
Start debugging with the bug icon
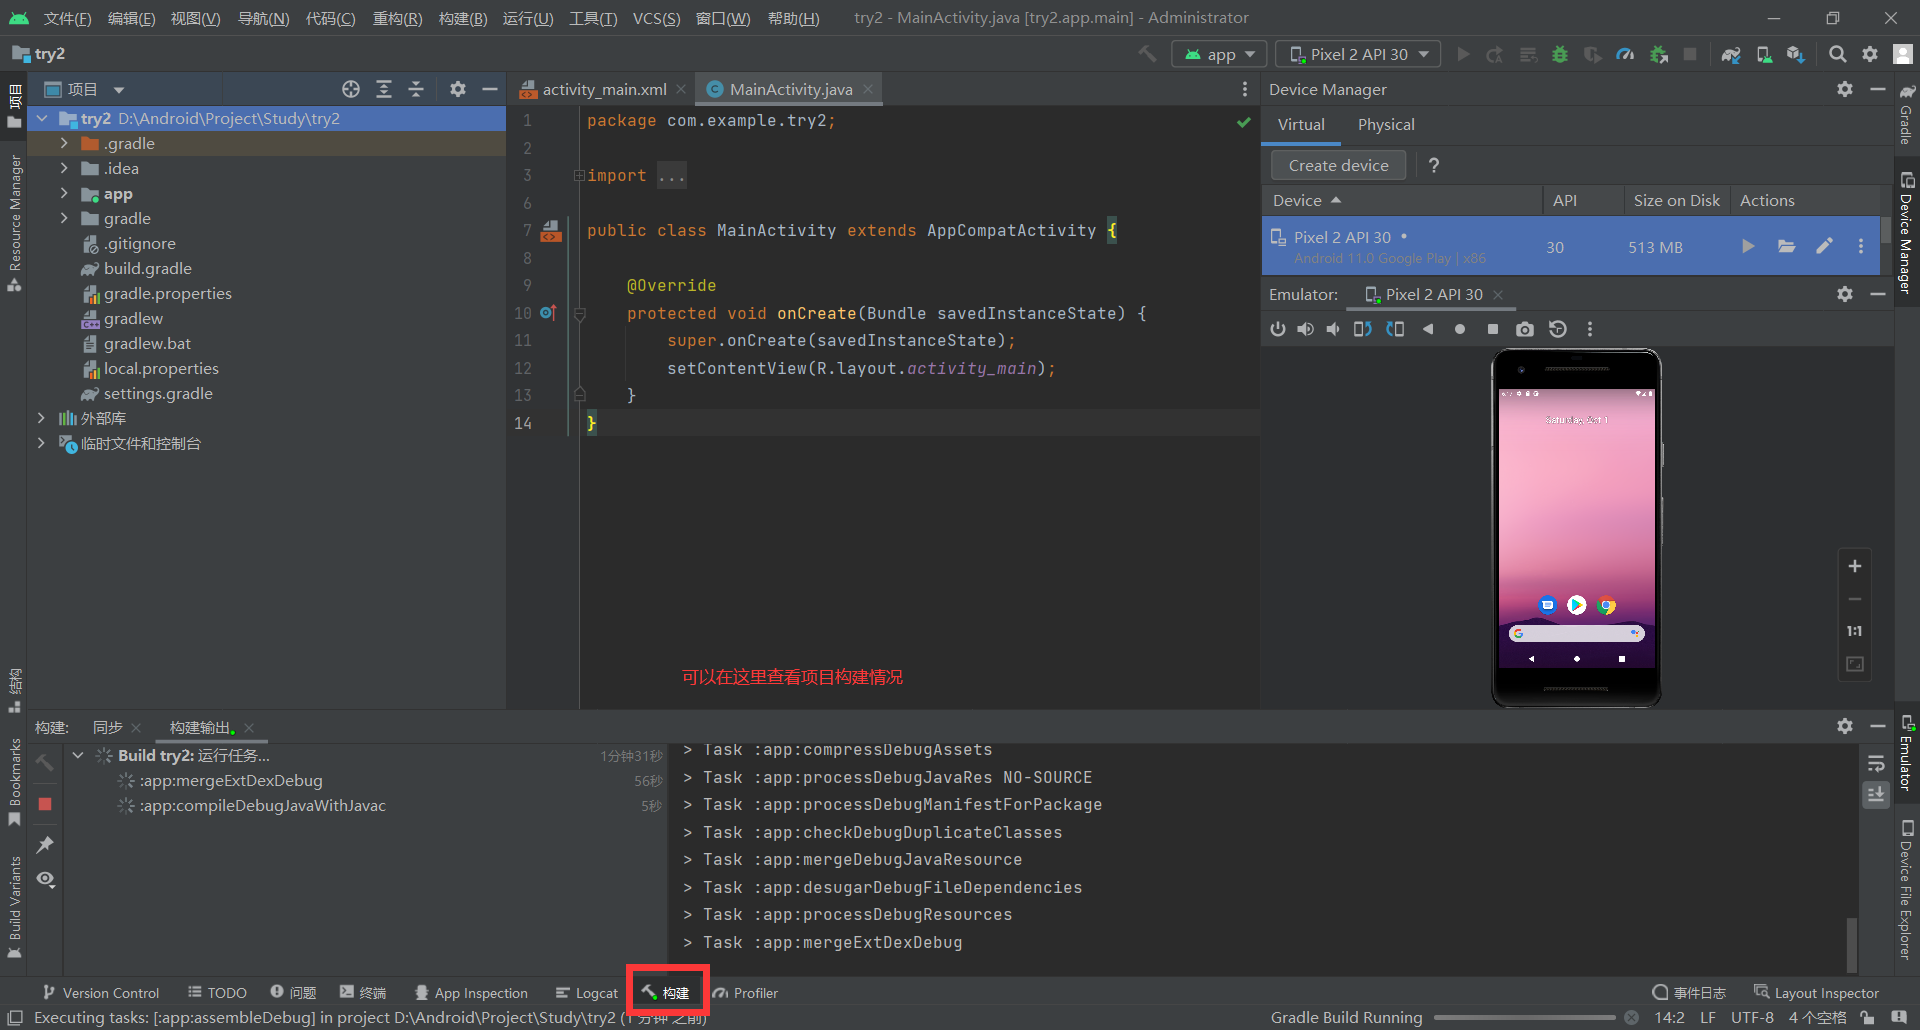pos(1560,54)
